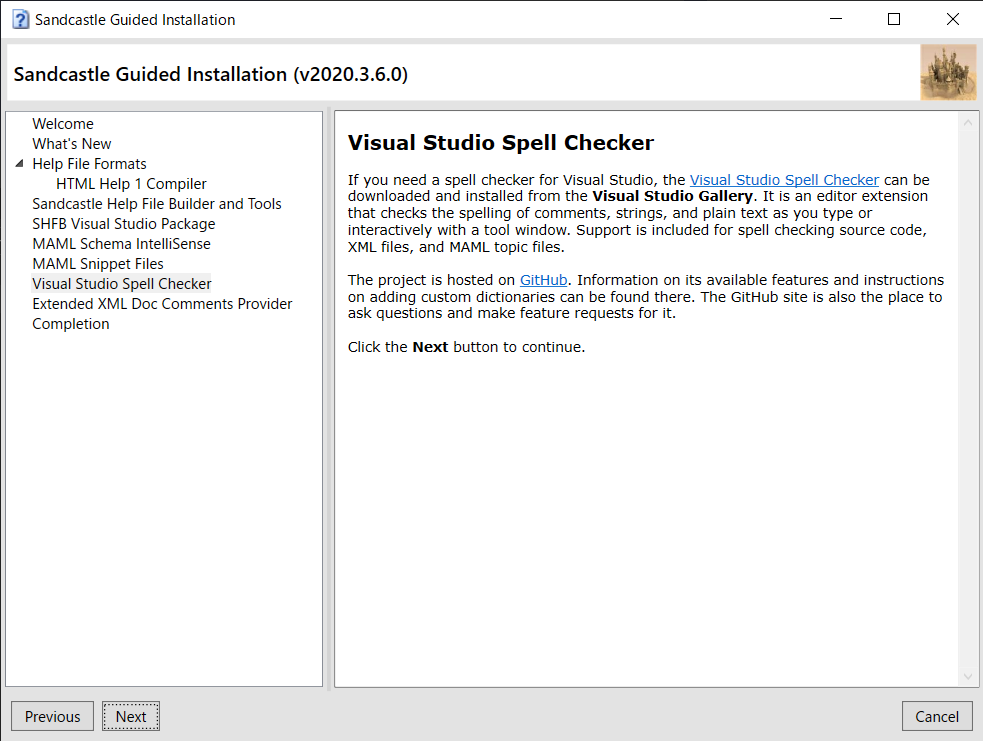Click the scrollbar up arrow in the content pane

tap(966, 121)
